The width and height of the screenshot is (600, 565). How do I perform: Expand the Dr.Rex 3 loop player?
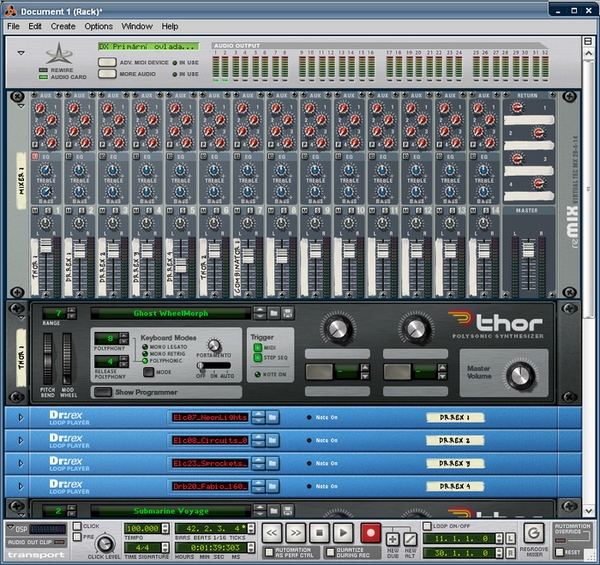point(21,463)
